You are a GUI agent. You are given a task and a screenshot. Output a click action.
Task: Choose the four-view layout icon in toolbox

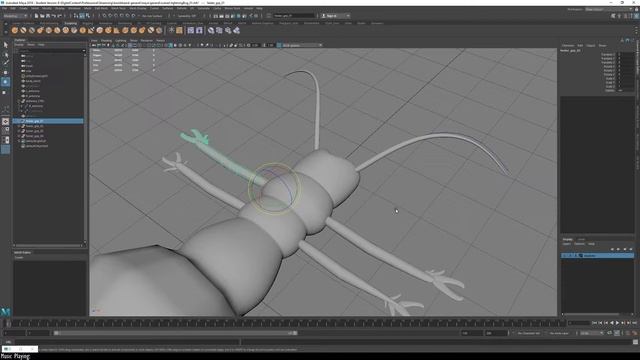[5, 131]
